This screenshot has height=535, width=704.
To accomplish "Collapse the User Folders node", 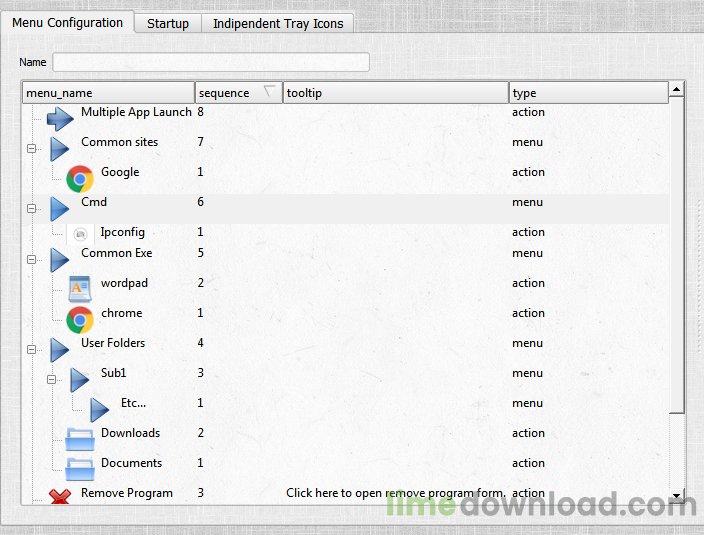I will coord(31,350).
